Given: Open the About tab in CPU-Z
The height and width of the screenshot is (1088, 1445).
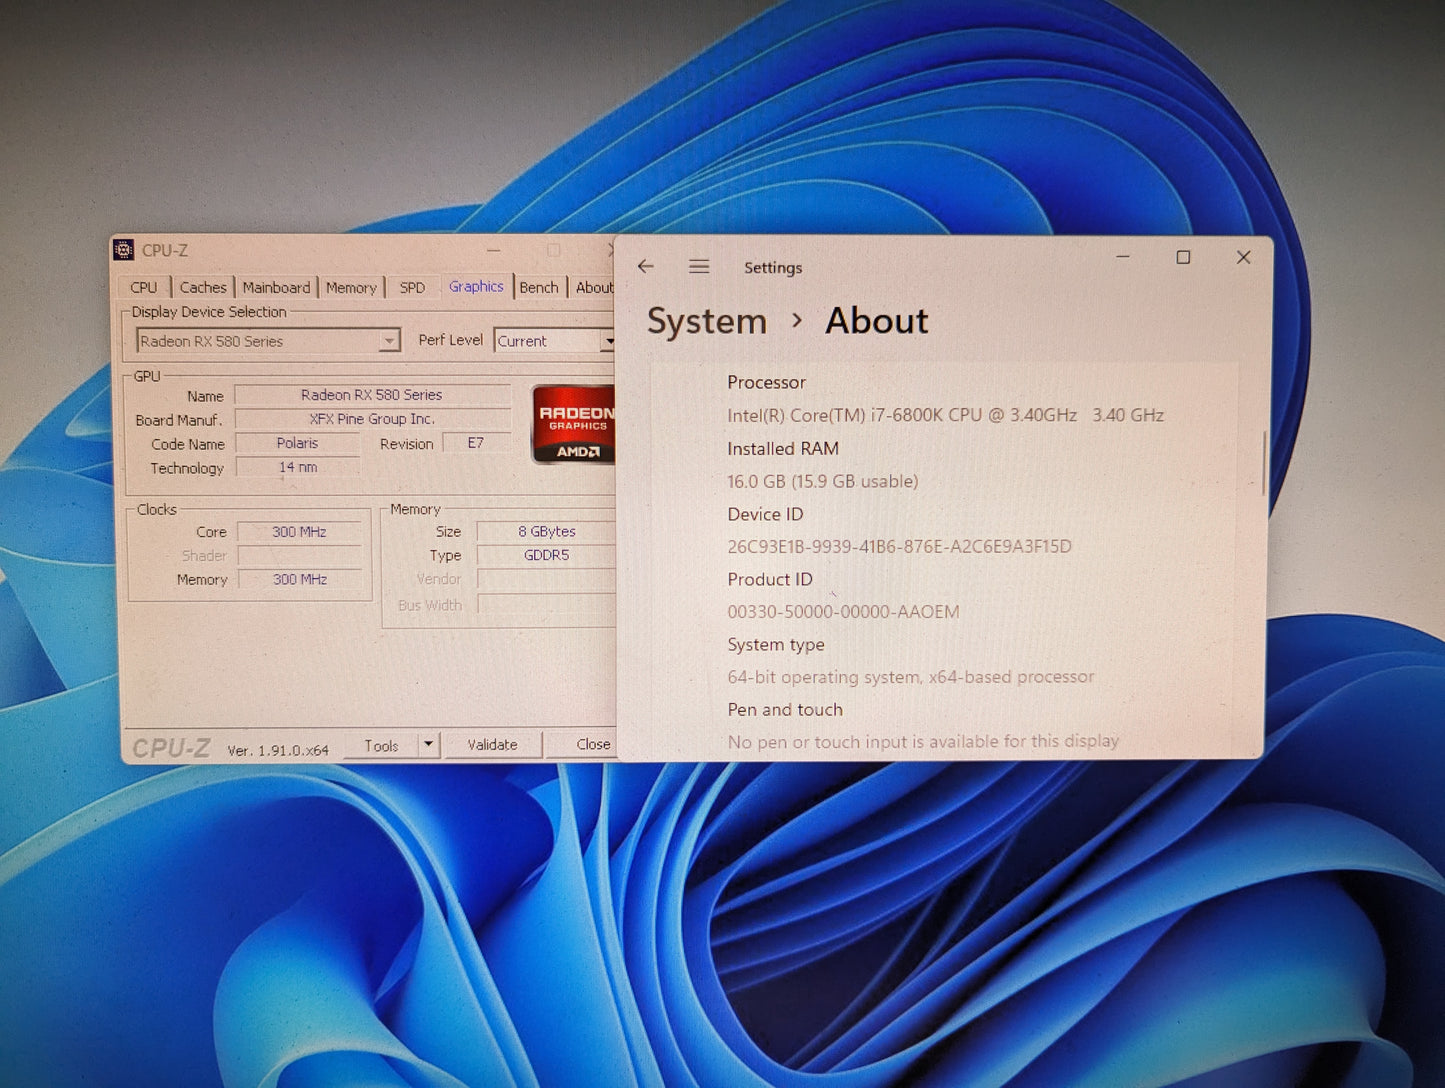Looking at the screenshot, I should 594,288.
